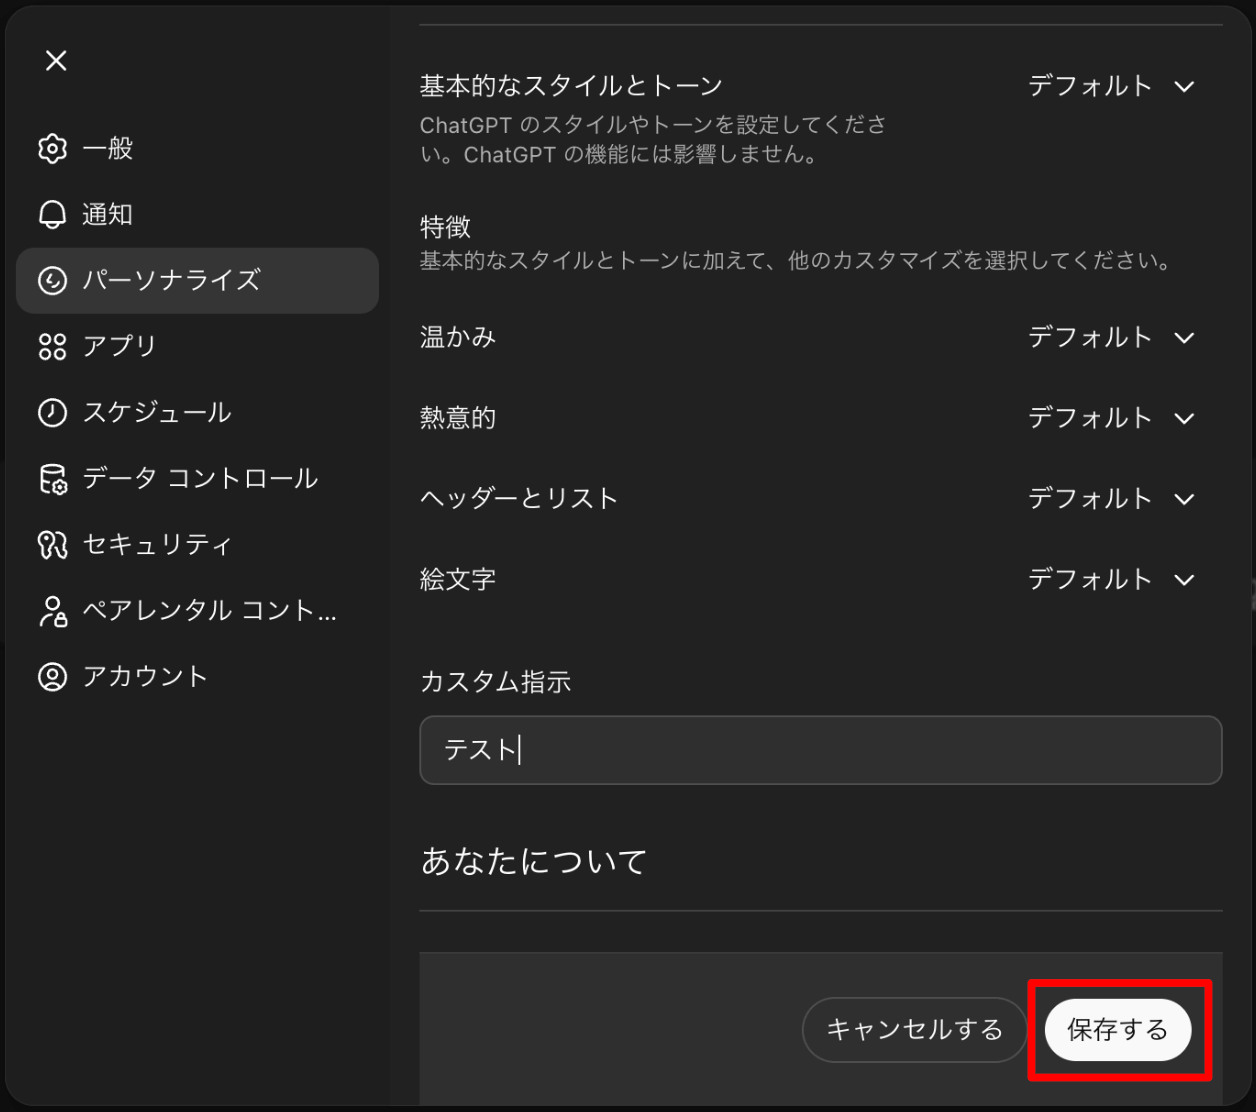Expand the ヘッダーとリスト dropdown
Screen dimensions: 1256x1112
[1111, 499]
